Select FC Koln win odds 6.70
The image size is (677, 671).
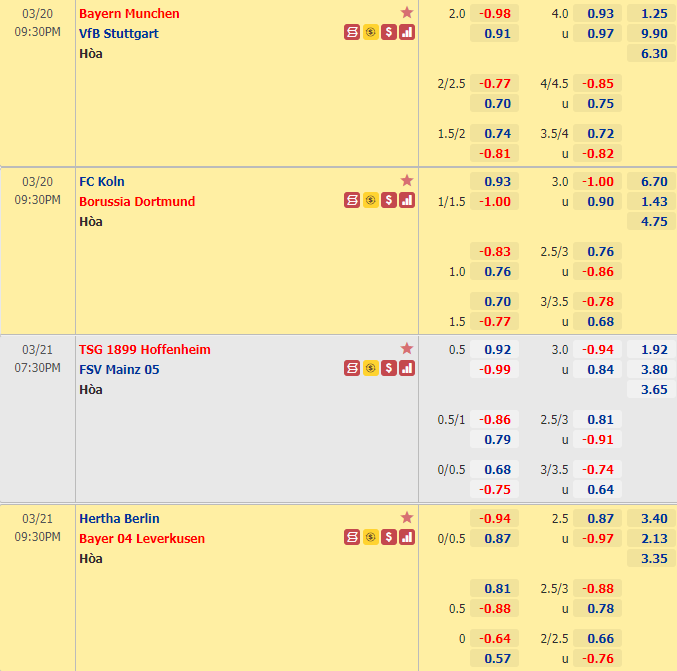coord(651,181)
